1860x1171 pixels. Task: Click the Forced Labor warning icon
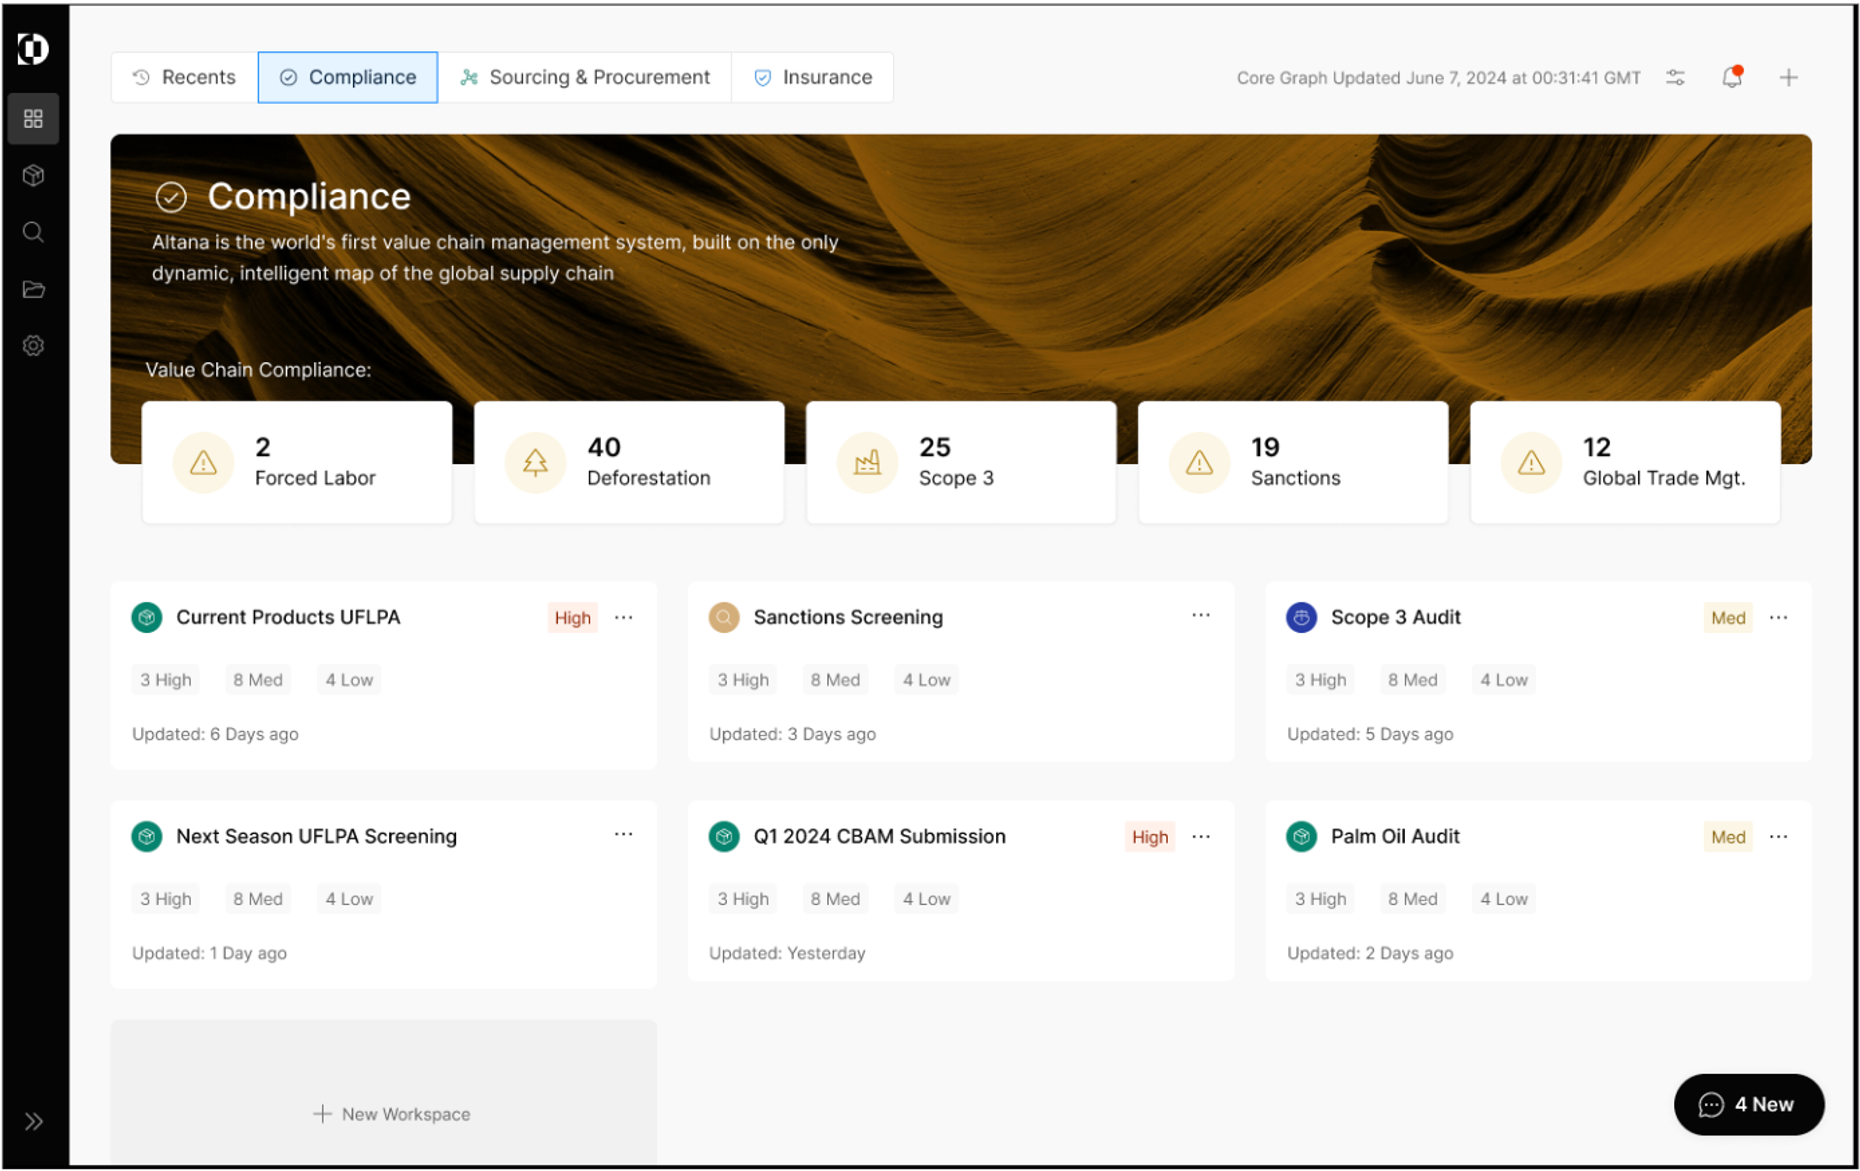click(x=203, y=462)
